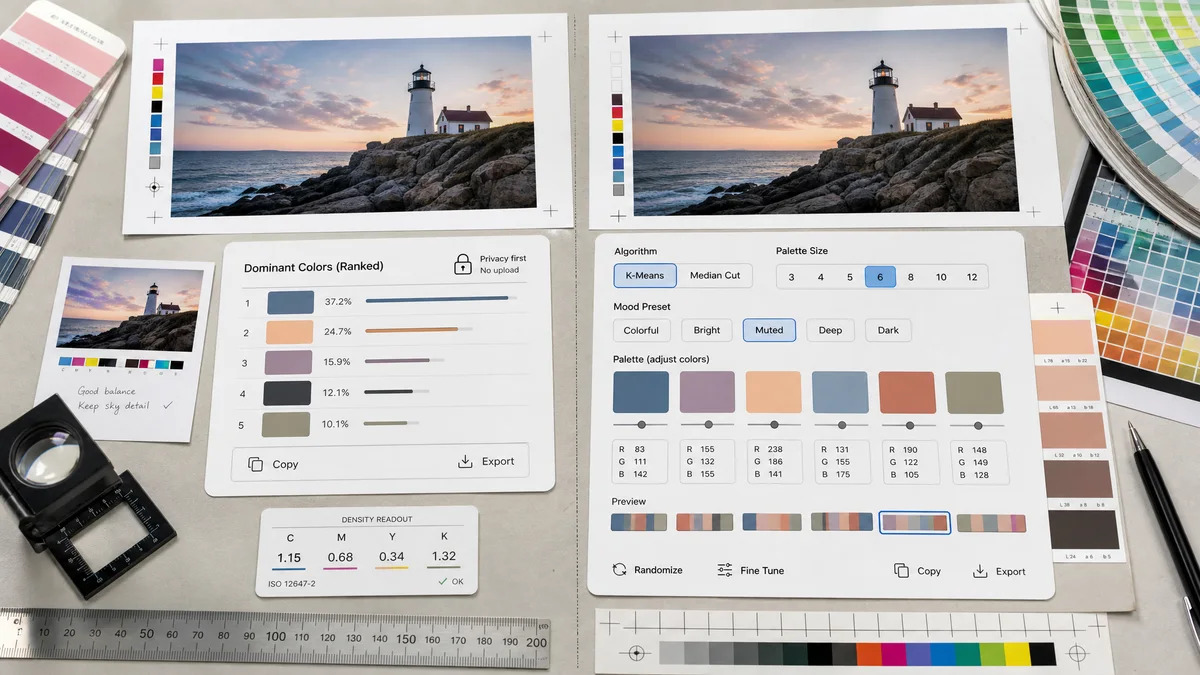
Task: Click the RGB box reading 190, 122, 105
Action: (910, 462)
